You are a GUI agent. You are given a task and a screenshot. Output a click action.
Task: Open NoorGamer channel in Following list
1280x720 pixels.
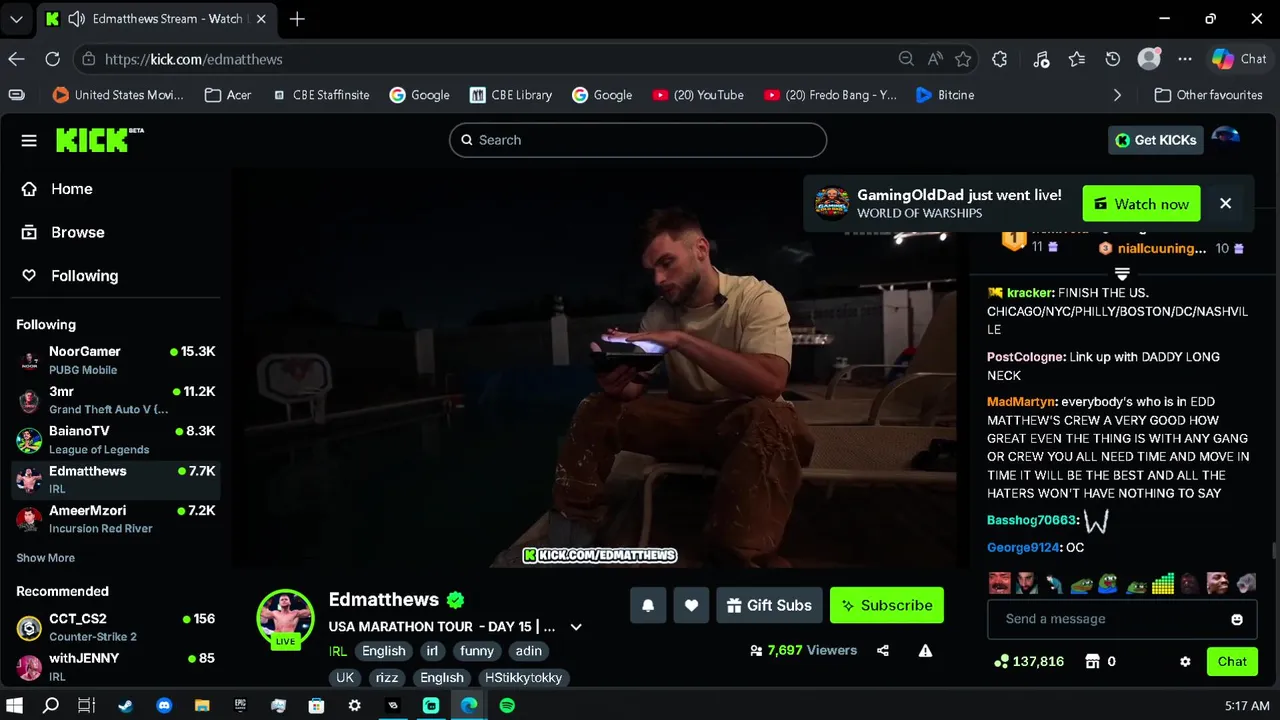[x=116, y=360]
